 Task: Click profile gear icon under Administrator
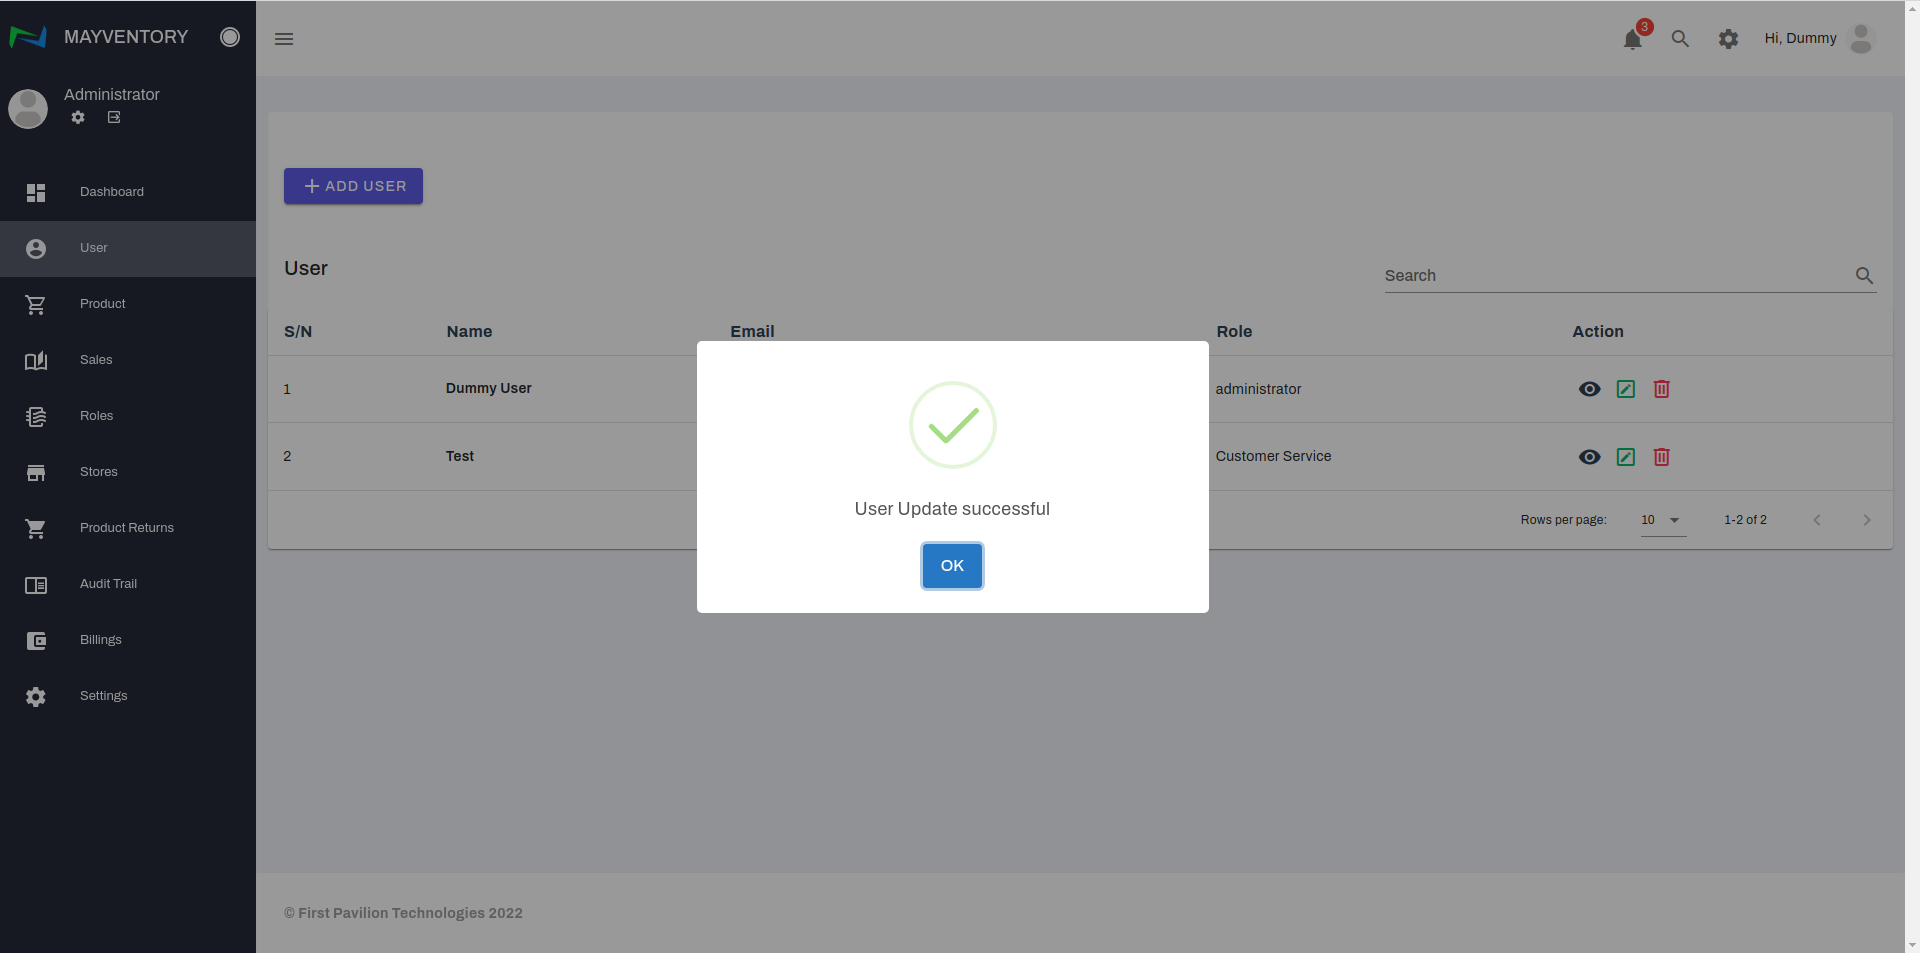(78, 117)
